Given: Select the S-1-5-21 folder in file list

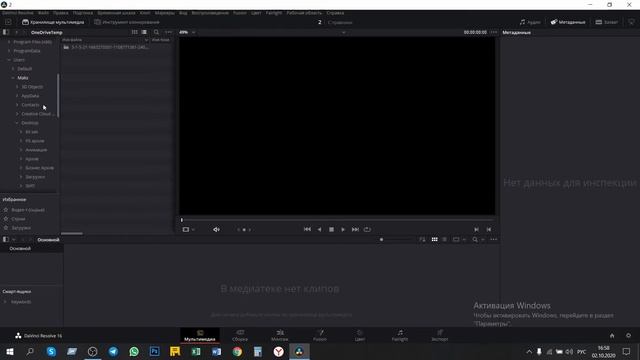Looking at the screenshot, I should coord(106,47).
